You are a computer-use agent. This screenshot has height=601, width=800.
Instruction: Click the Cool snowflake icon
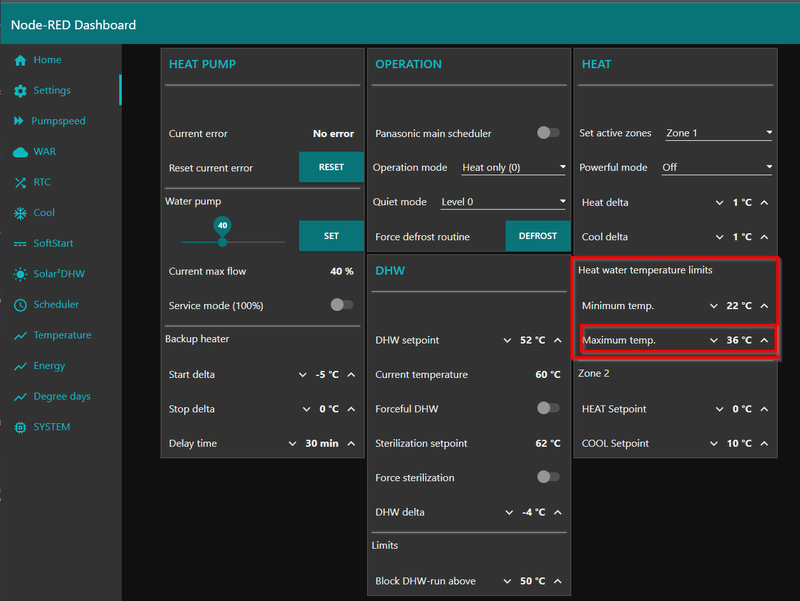pos(20,213)
